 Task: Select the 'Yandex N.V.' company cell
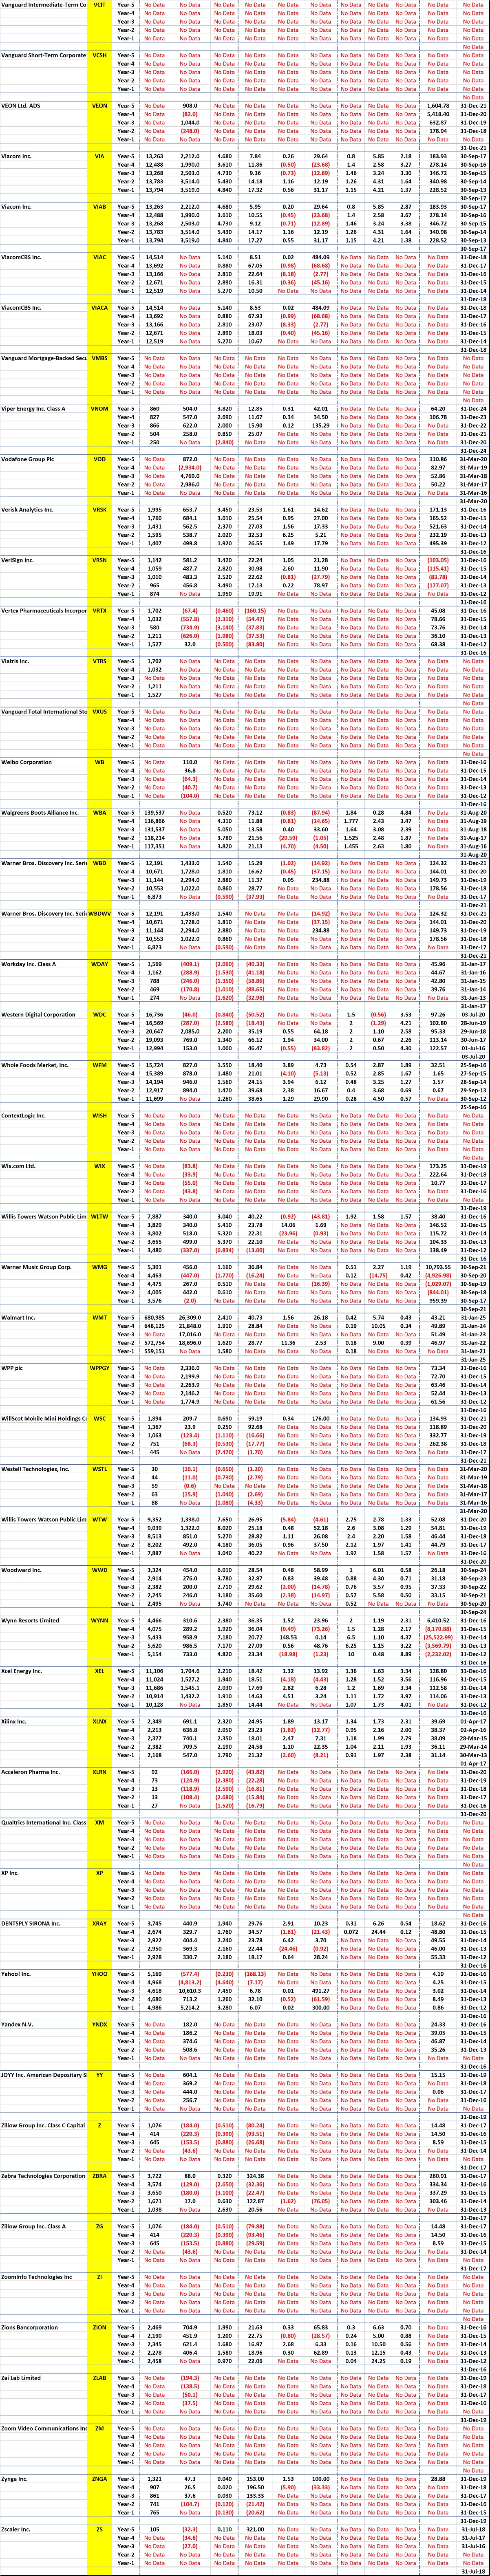(43, 2023)
